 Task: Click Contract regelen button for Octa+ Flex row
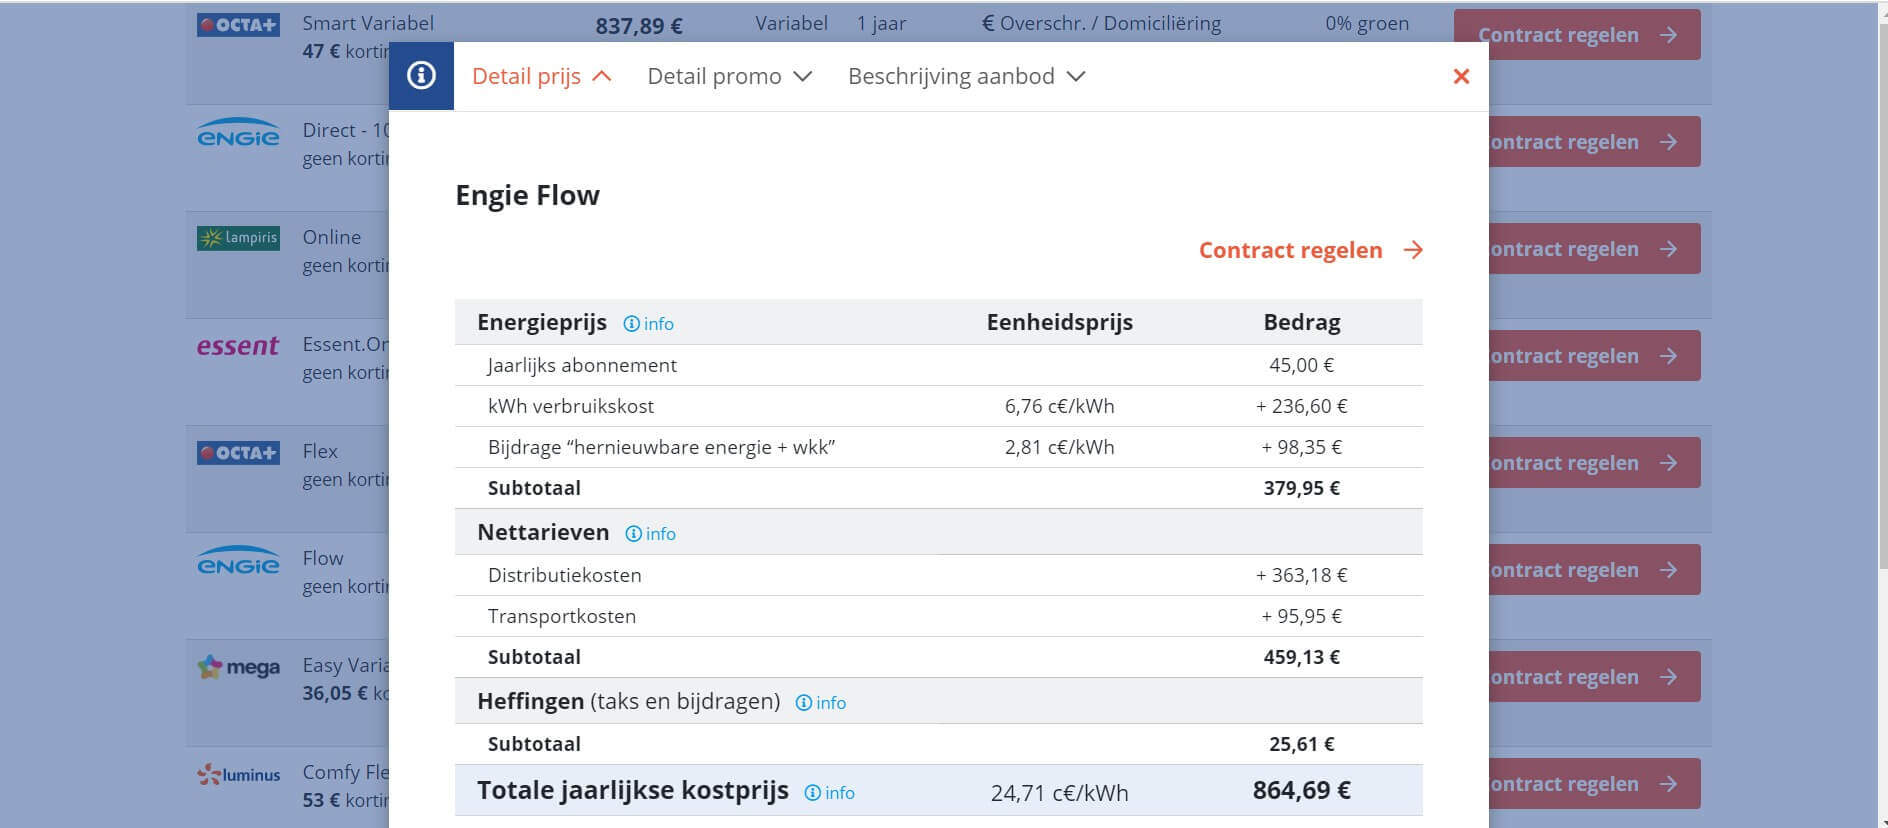click(1594, 463)
